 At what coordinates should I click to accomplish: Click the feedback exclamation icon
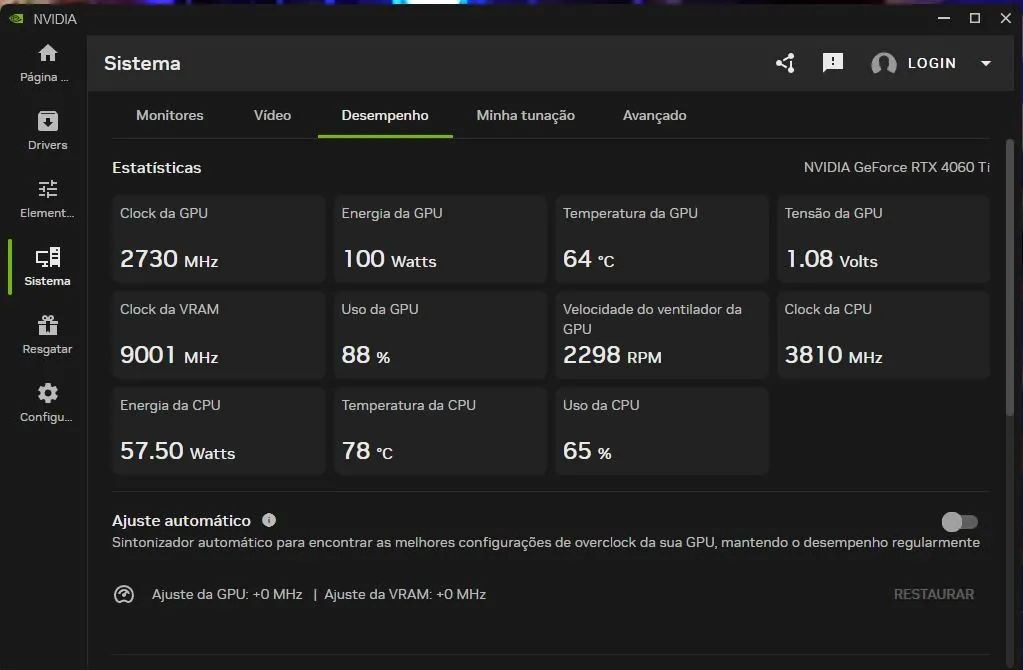832,63
